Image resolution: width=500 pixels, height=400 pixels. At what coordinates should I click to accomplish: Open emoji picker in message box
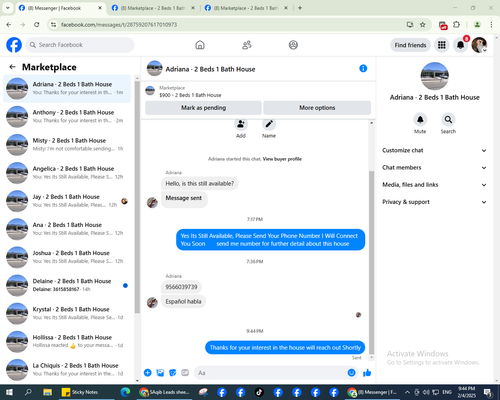point(351,373)
